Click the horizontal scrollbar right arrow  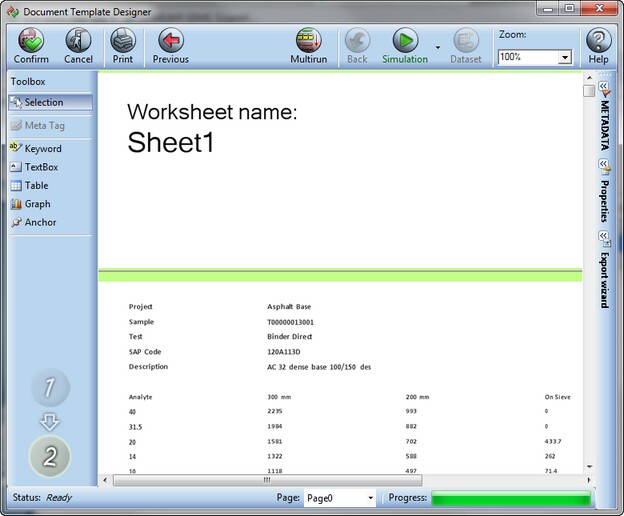coord(589,480)
